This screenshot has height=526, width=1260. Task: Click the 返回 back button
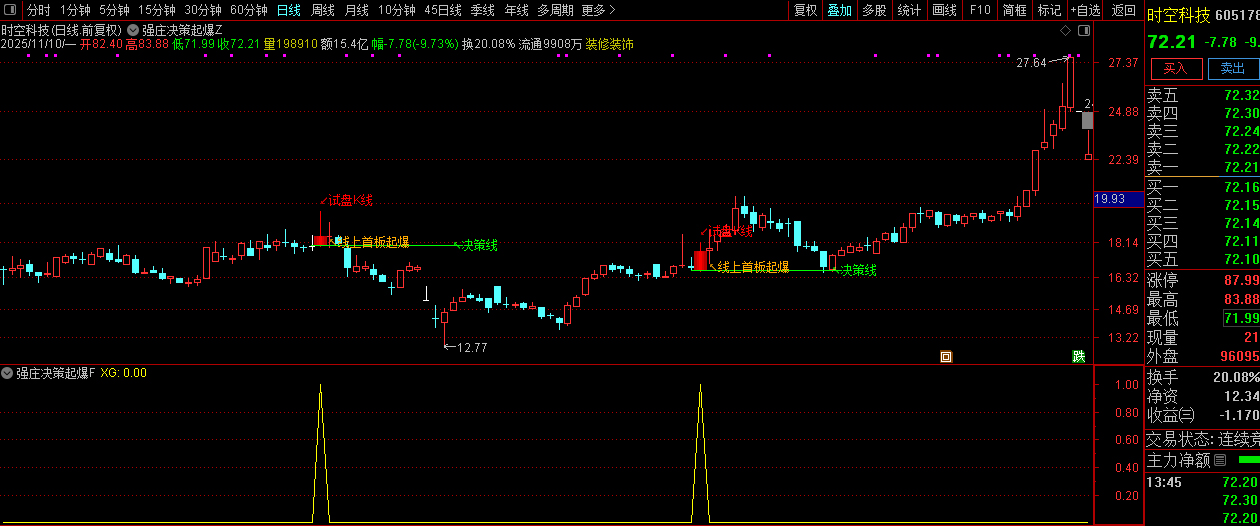click(x=1124, y=10)
